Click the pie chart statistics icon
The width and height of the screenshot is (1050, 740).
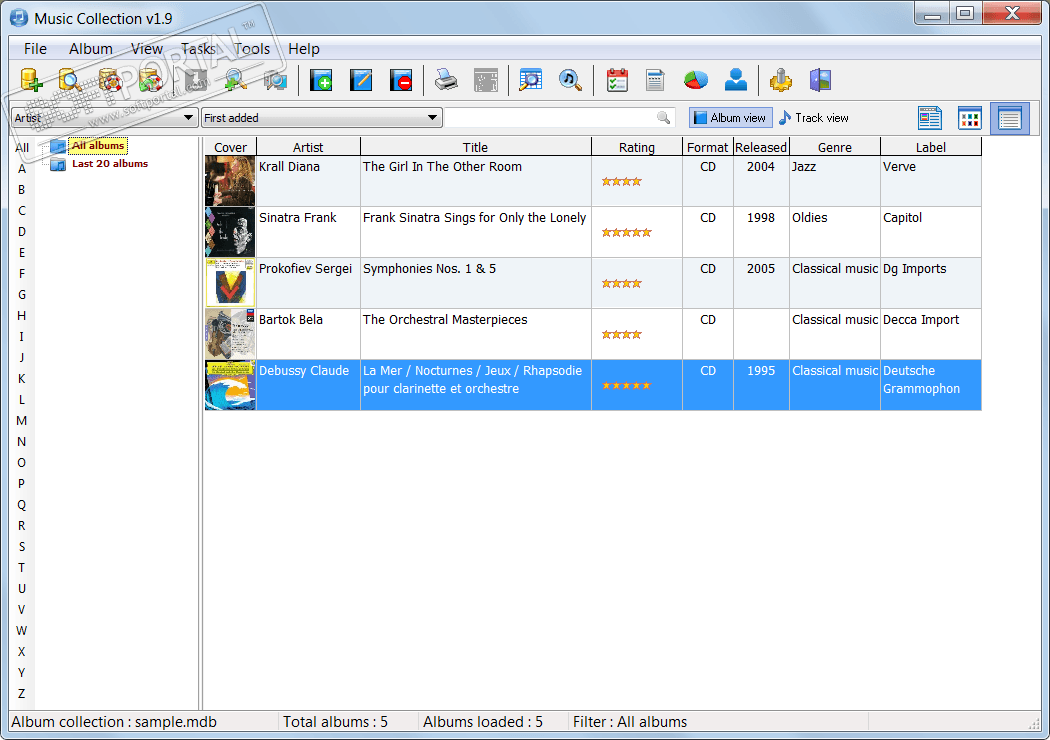(696, 80)
